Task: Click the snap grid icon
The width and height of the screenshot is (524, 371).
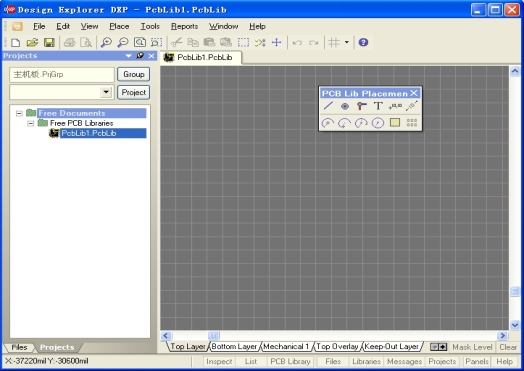Action: point(334,42)
